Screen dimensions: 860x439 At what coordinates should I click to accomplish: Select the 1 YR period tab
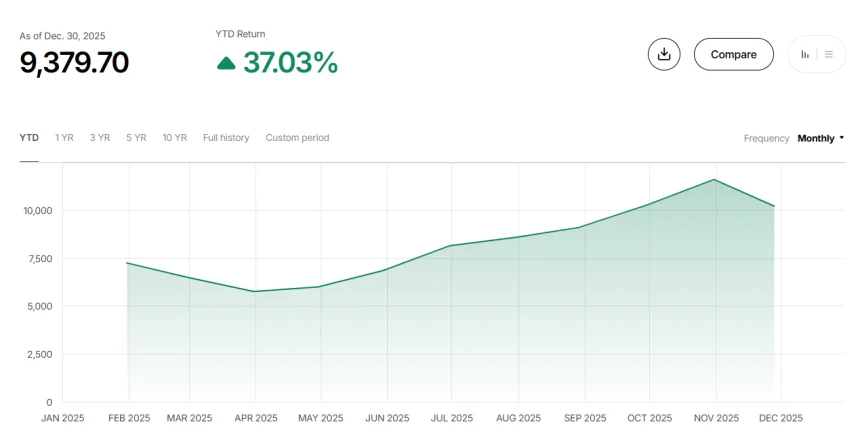(x=64, y=138)
